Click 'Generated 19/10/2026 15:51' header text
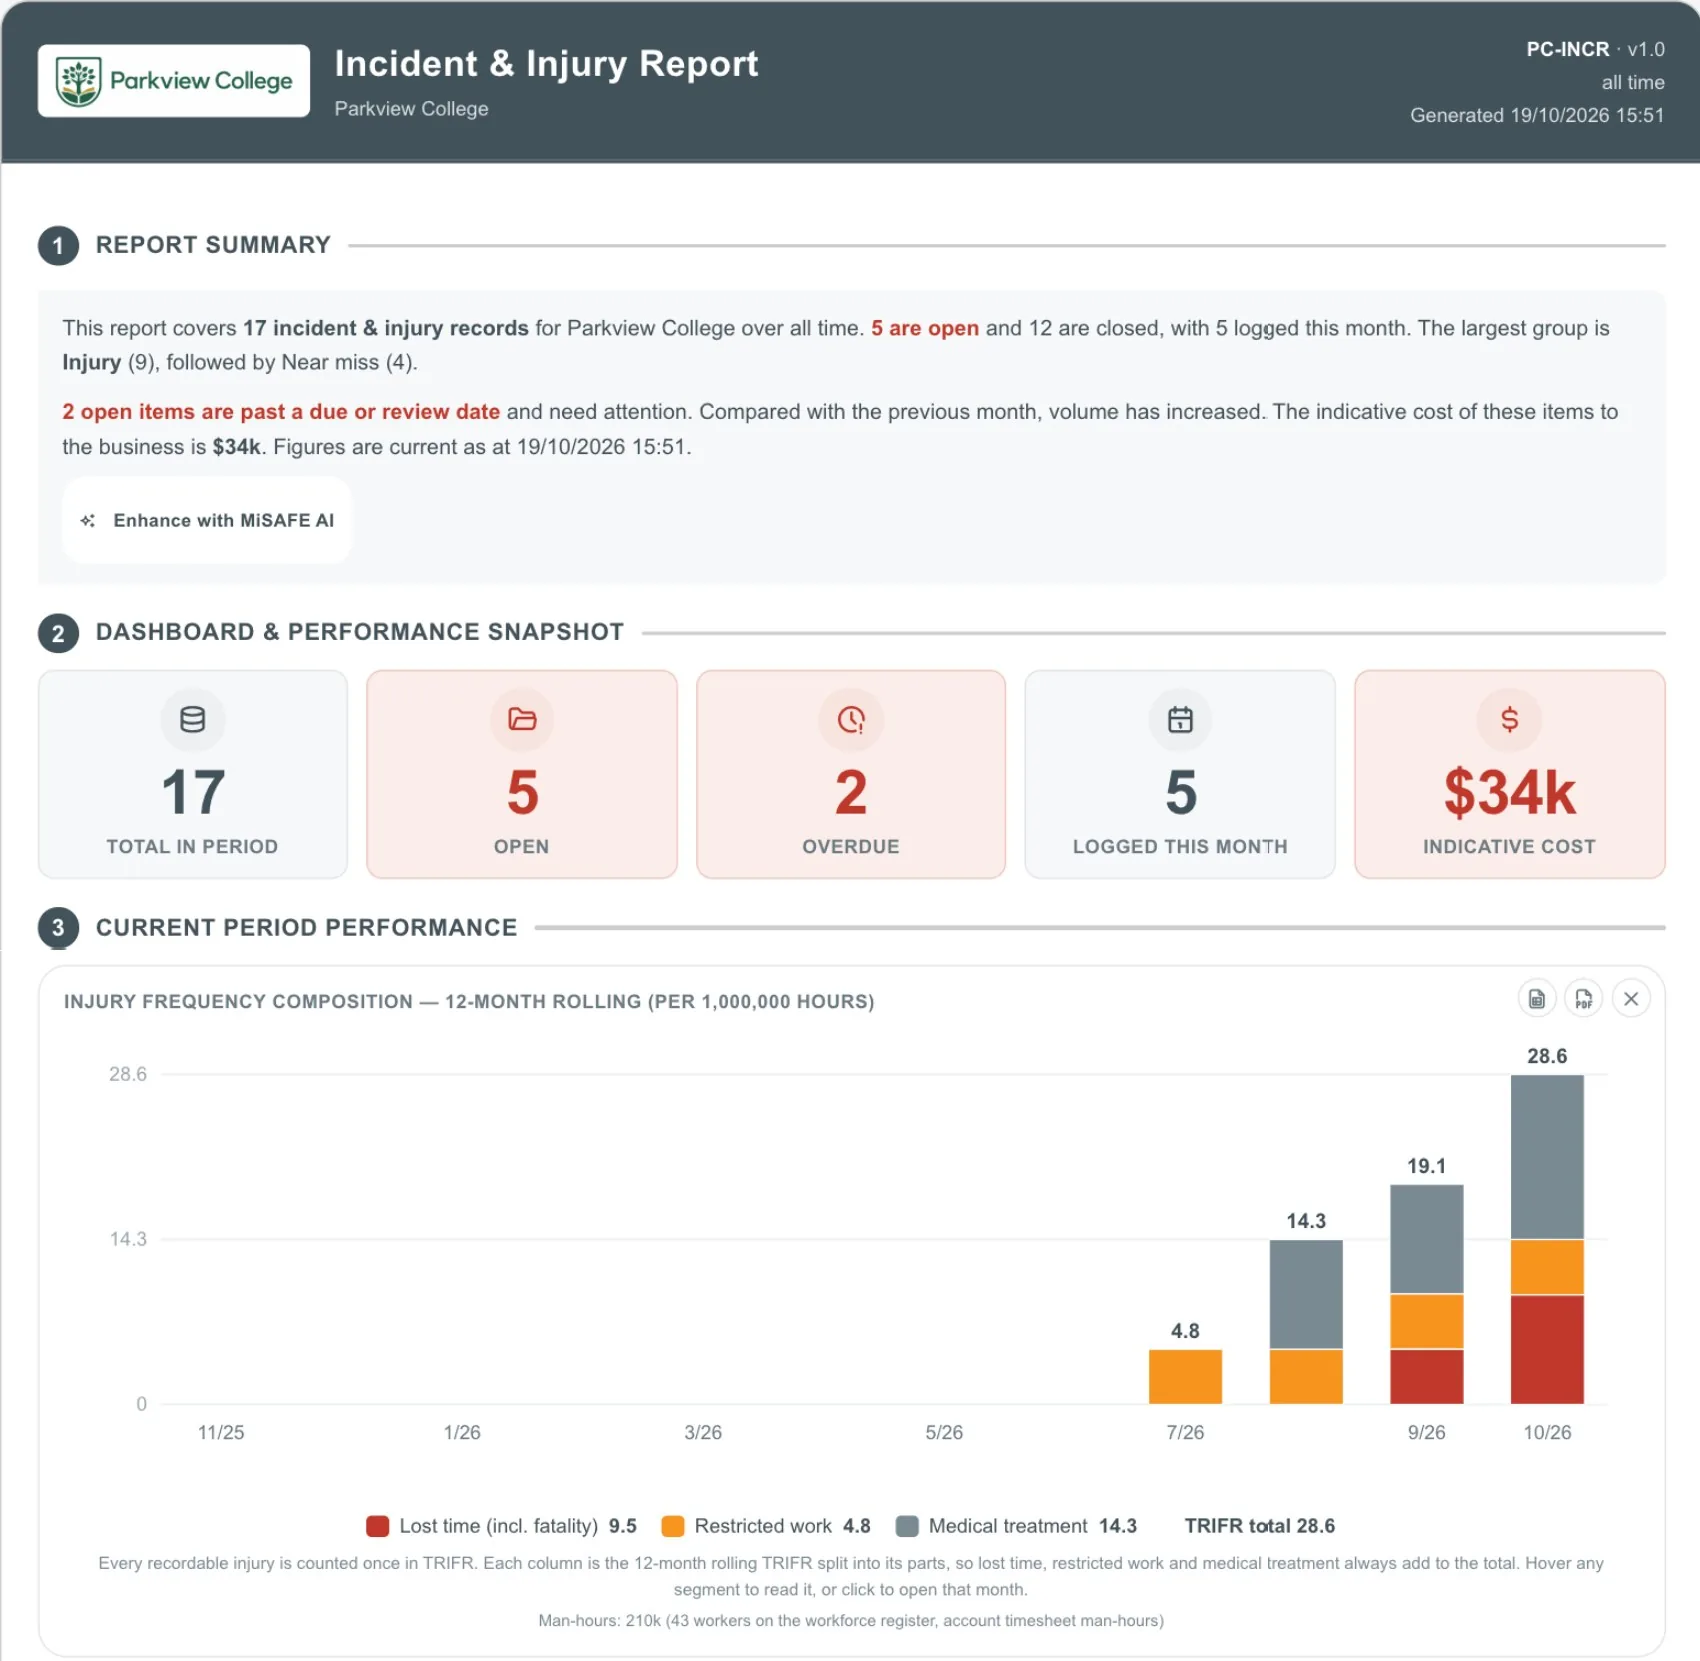The image size is (1700, 1661). tap(1537, 115)
